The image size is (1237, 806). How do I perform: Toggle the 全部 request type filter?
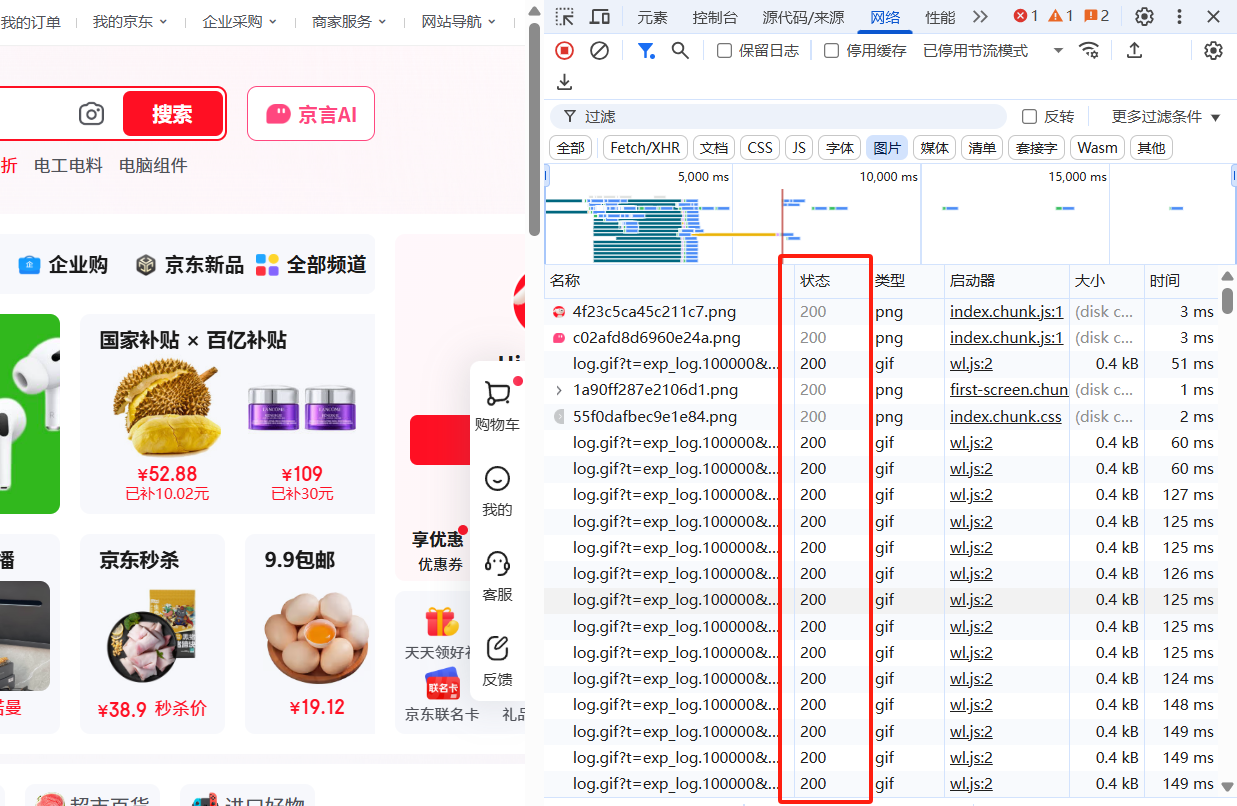(571, 148)
